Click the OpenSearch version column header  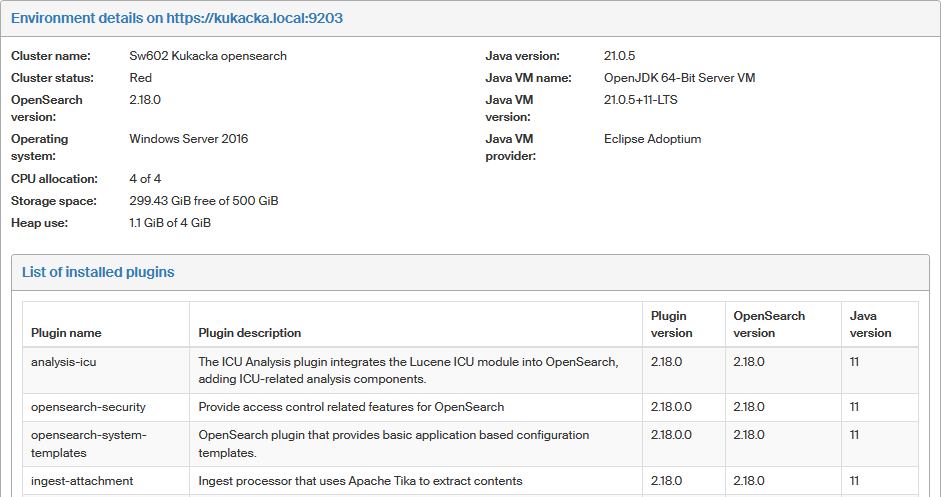tap(768, 324)
